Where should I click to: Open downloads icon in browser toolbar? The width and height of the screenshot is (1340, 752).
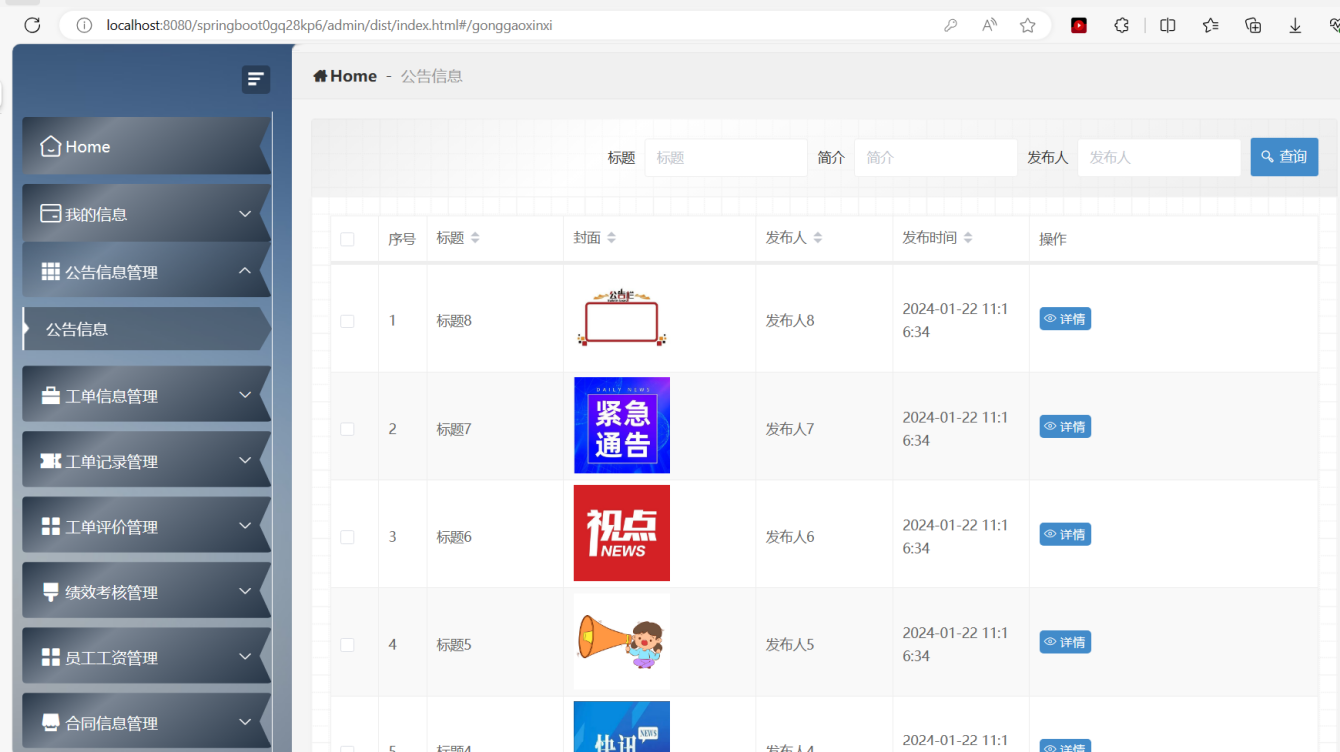1295,25
